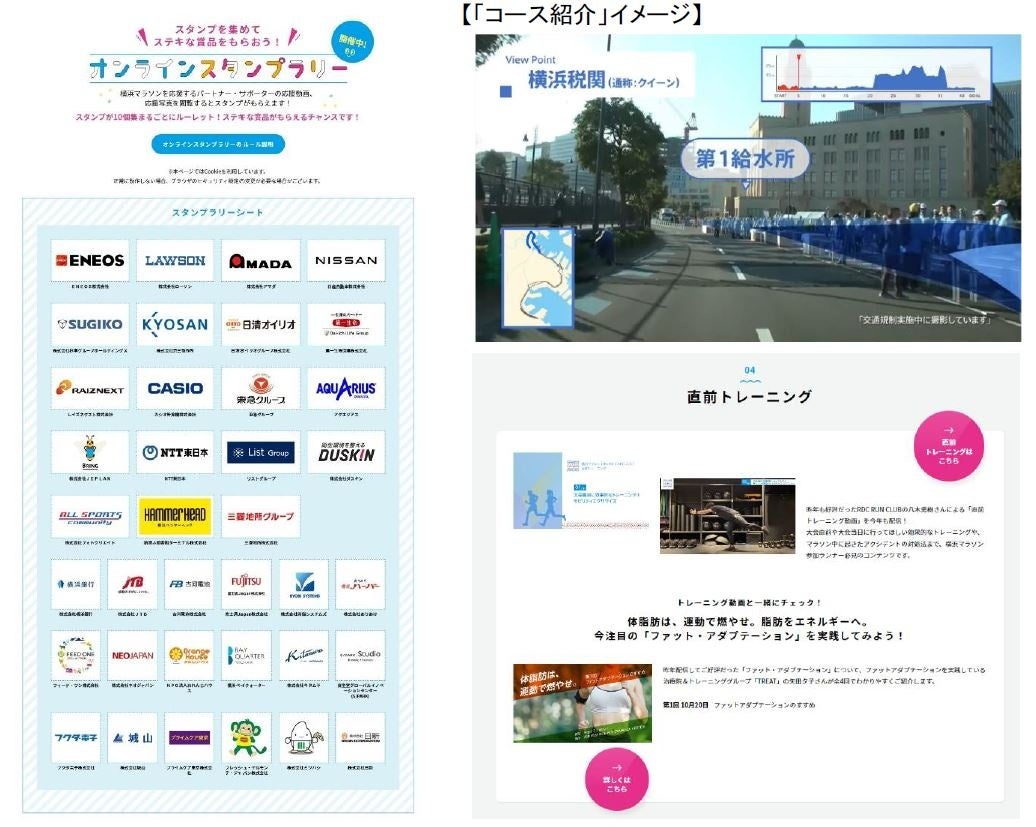Click the DUSKIN sponsor logo

click(346, 452)
